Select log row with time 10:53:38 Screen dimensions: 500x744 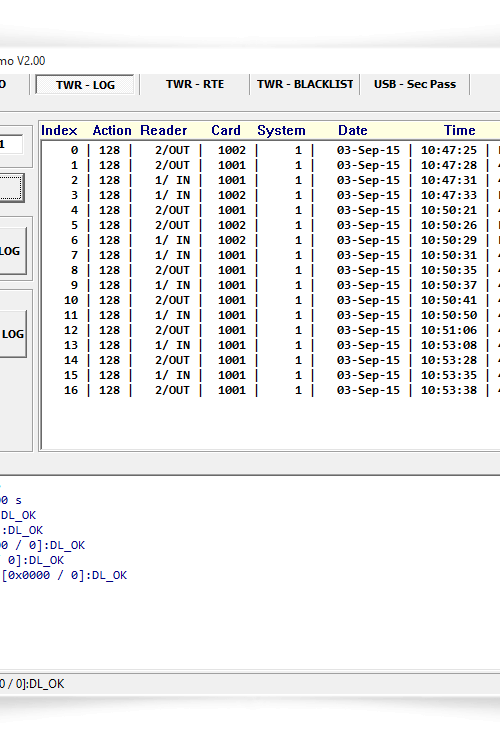(271, 391)
